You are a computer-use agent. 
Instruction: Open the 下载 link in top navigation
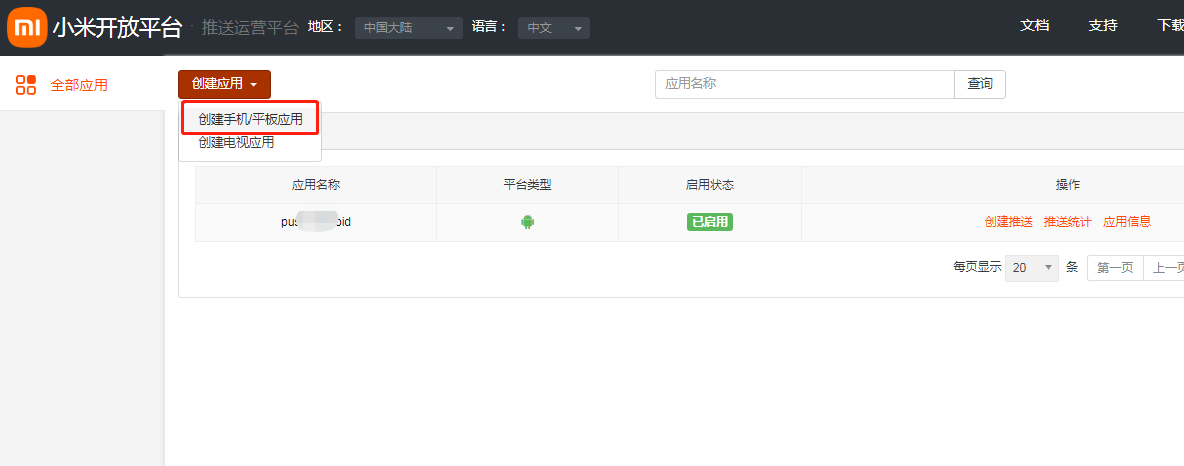(1170, 26)
